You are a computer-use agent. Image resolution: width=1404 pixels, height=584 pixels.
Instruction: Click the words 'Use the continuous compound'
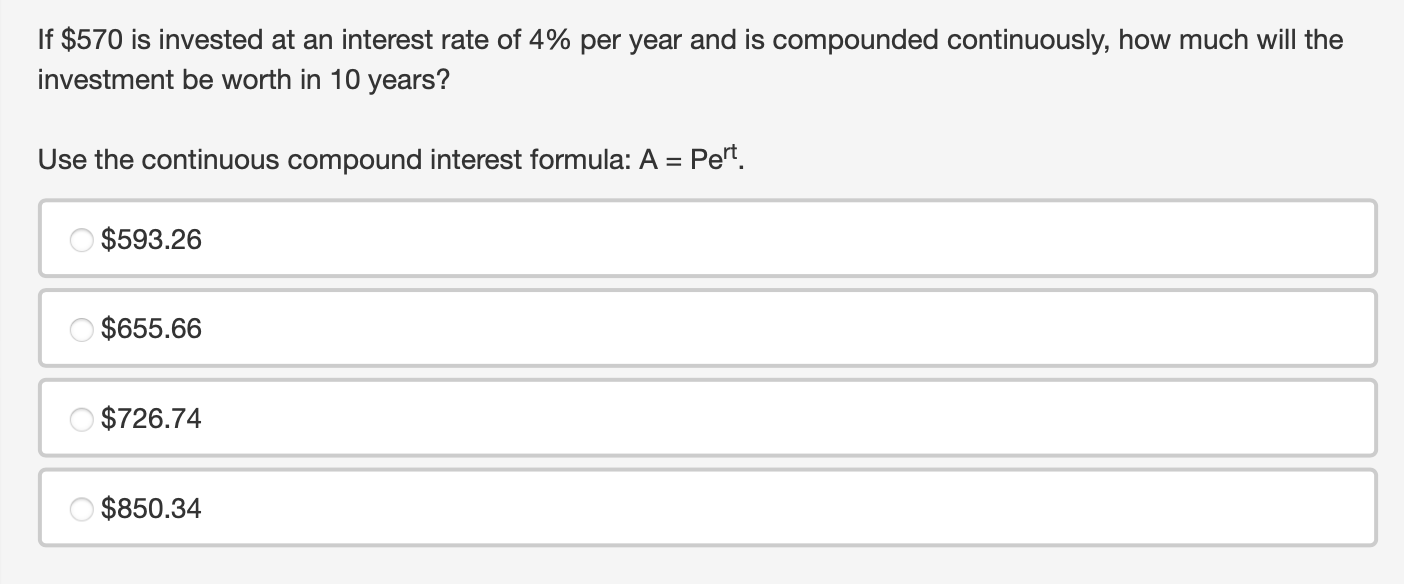click(x=230, y=159)
